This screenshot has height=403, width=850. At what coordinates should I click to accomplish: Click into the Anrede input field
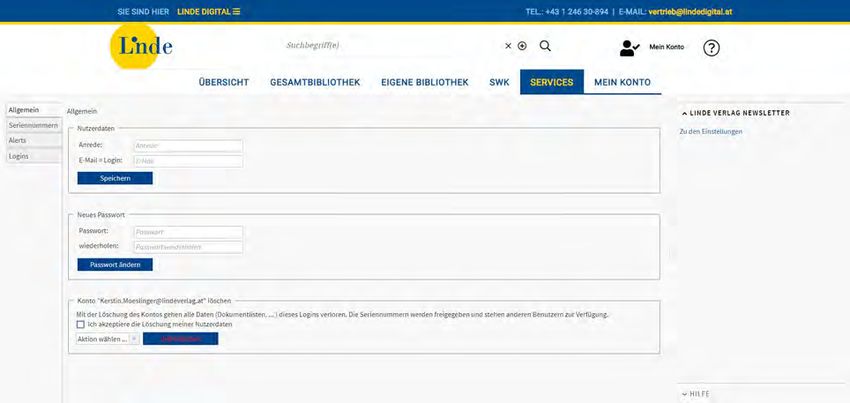point(188,146)
